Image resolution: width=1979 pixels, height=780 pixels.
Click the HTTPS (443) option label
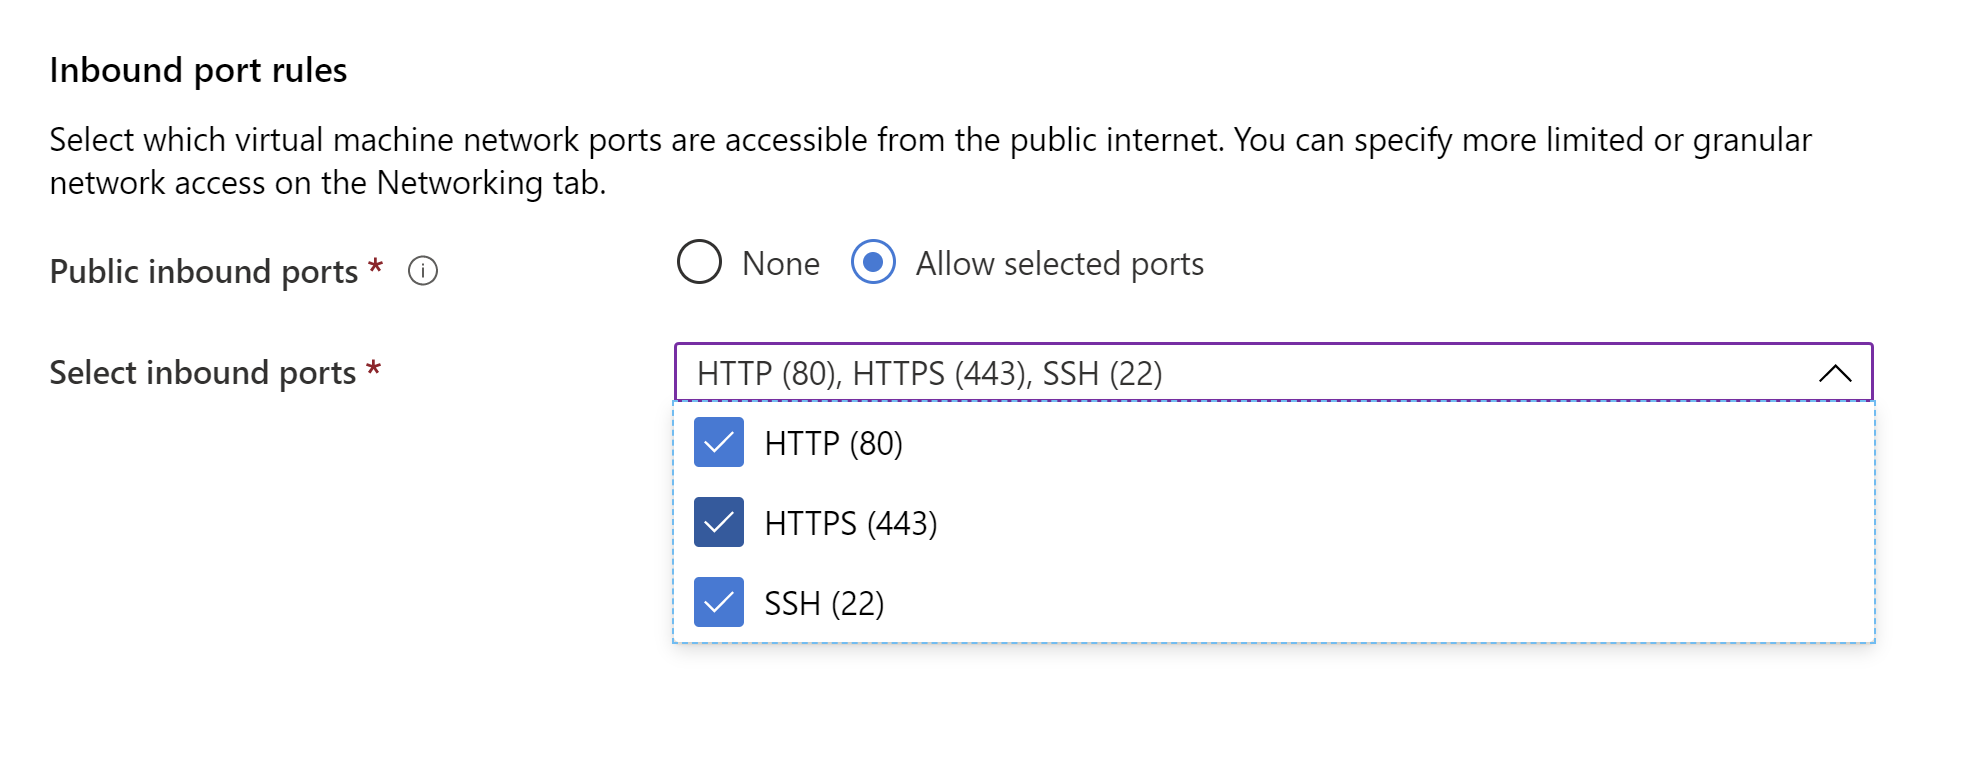(x=850, y=523)
